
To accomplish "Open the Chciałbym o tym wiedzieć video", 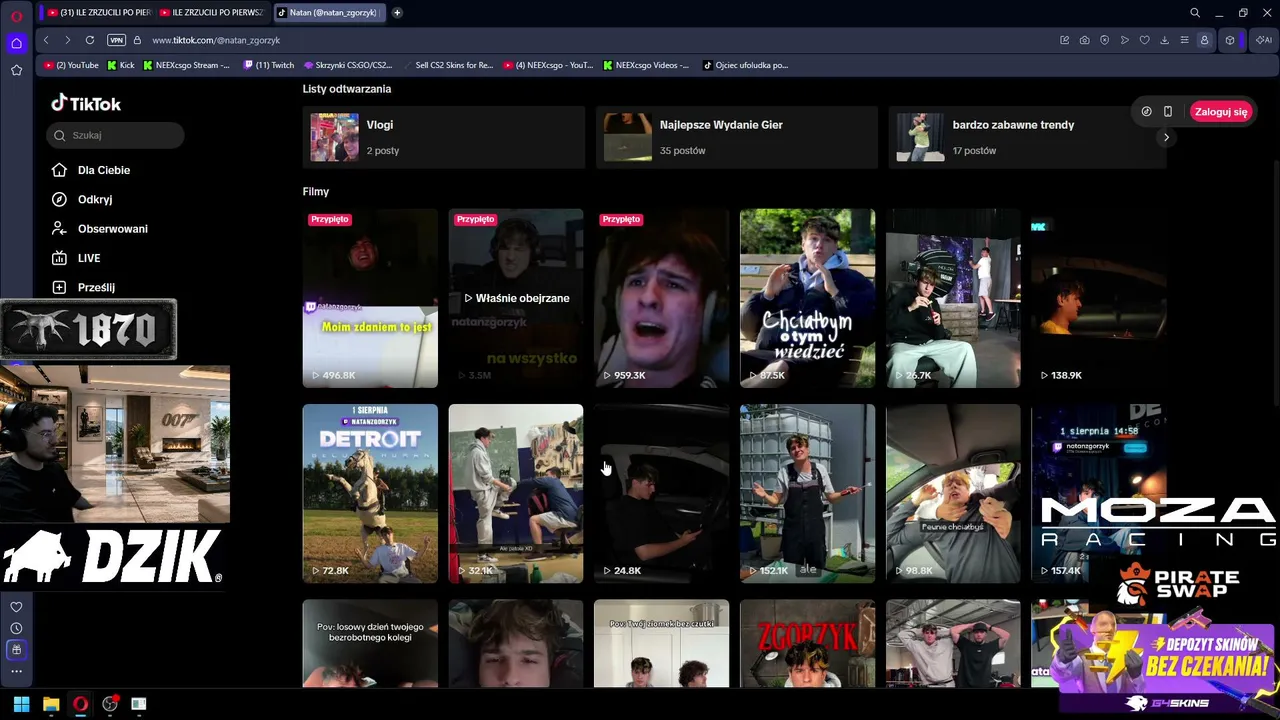I will click(807, 298).
